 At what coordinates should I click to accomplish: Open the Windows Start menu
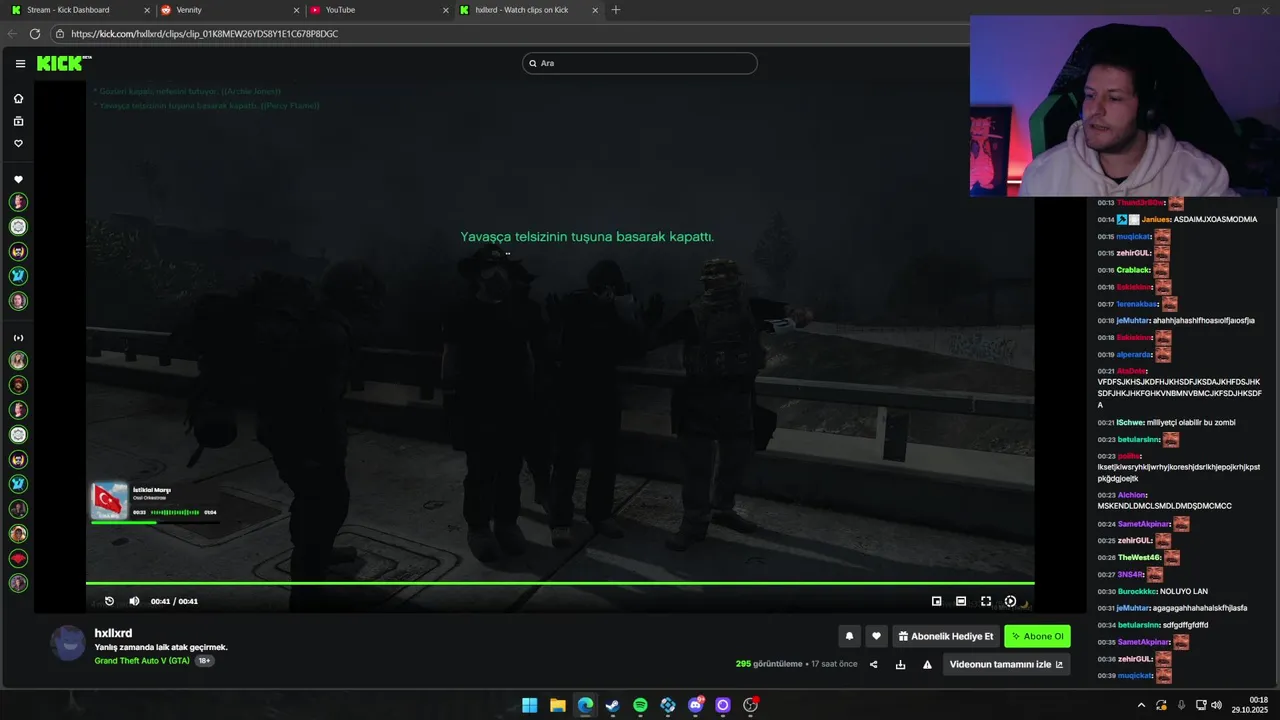point(529,705)
